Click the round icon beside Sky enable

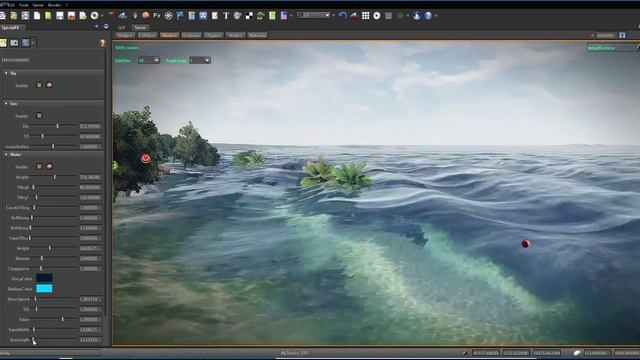49,85
